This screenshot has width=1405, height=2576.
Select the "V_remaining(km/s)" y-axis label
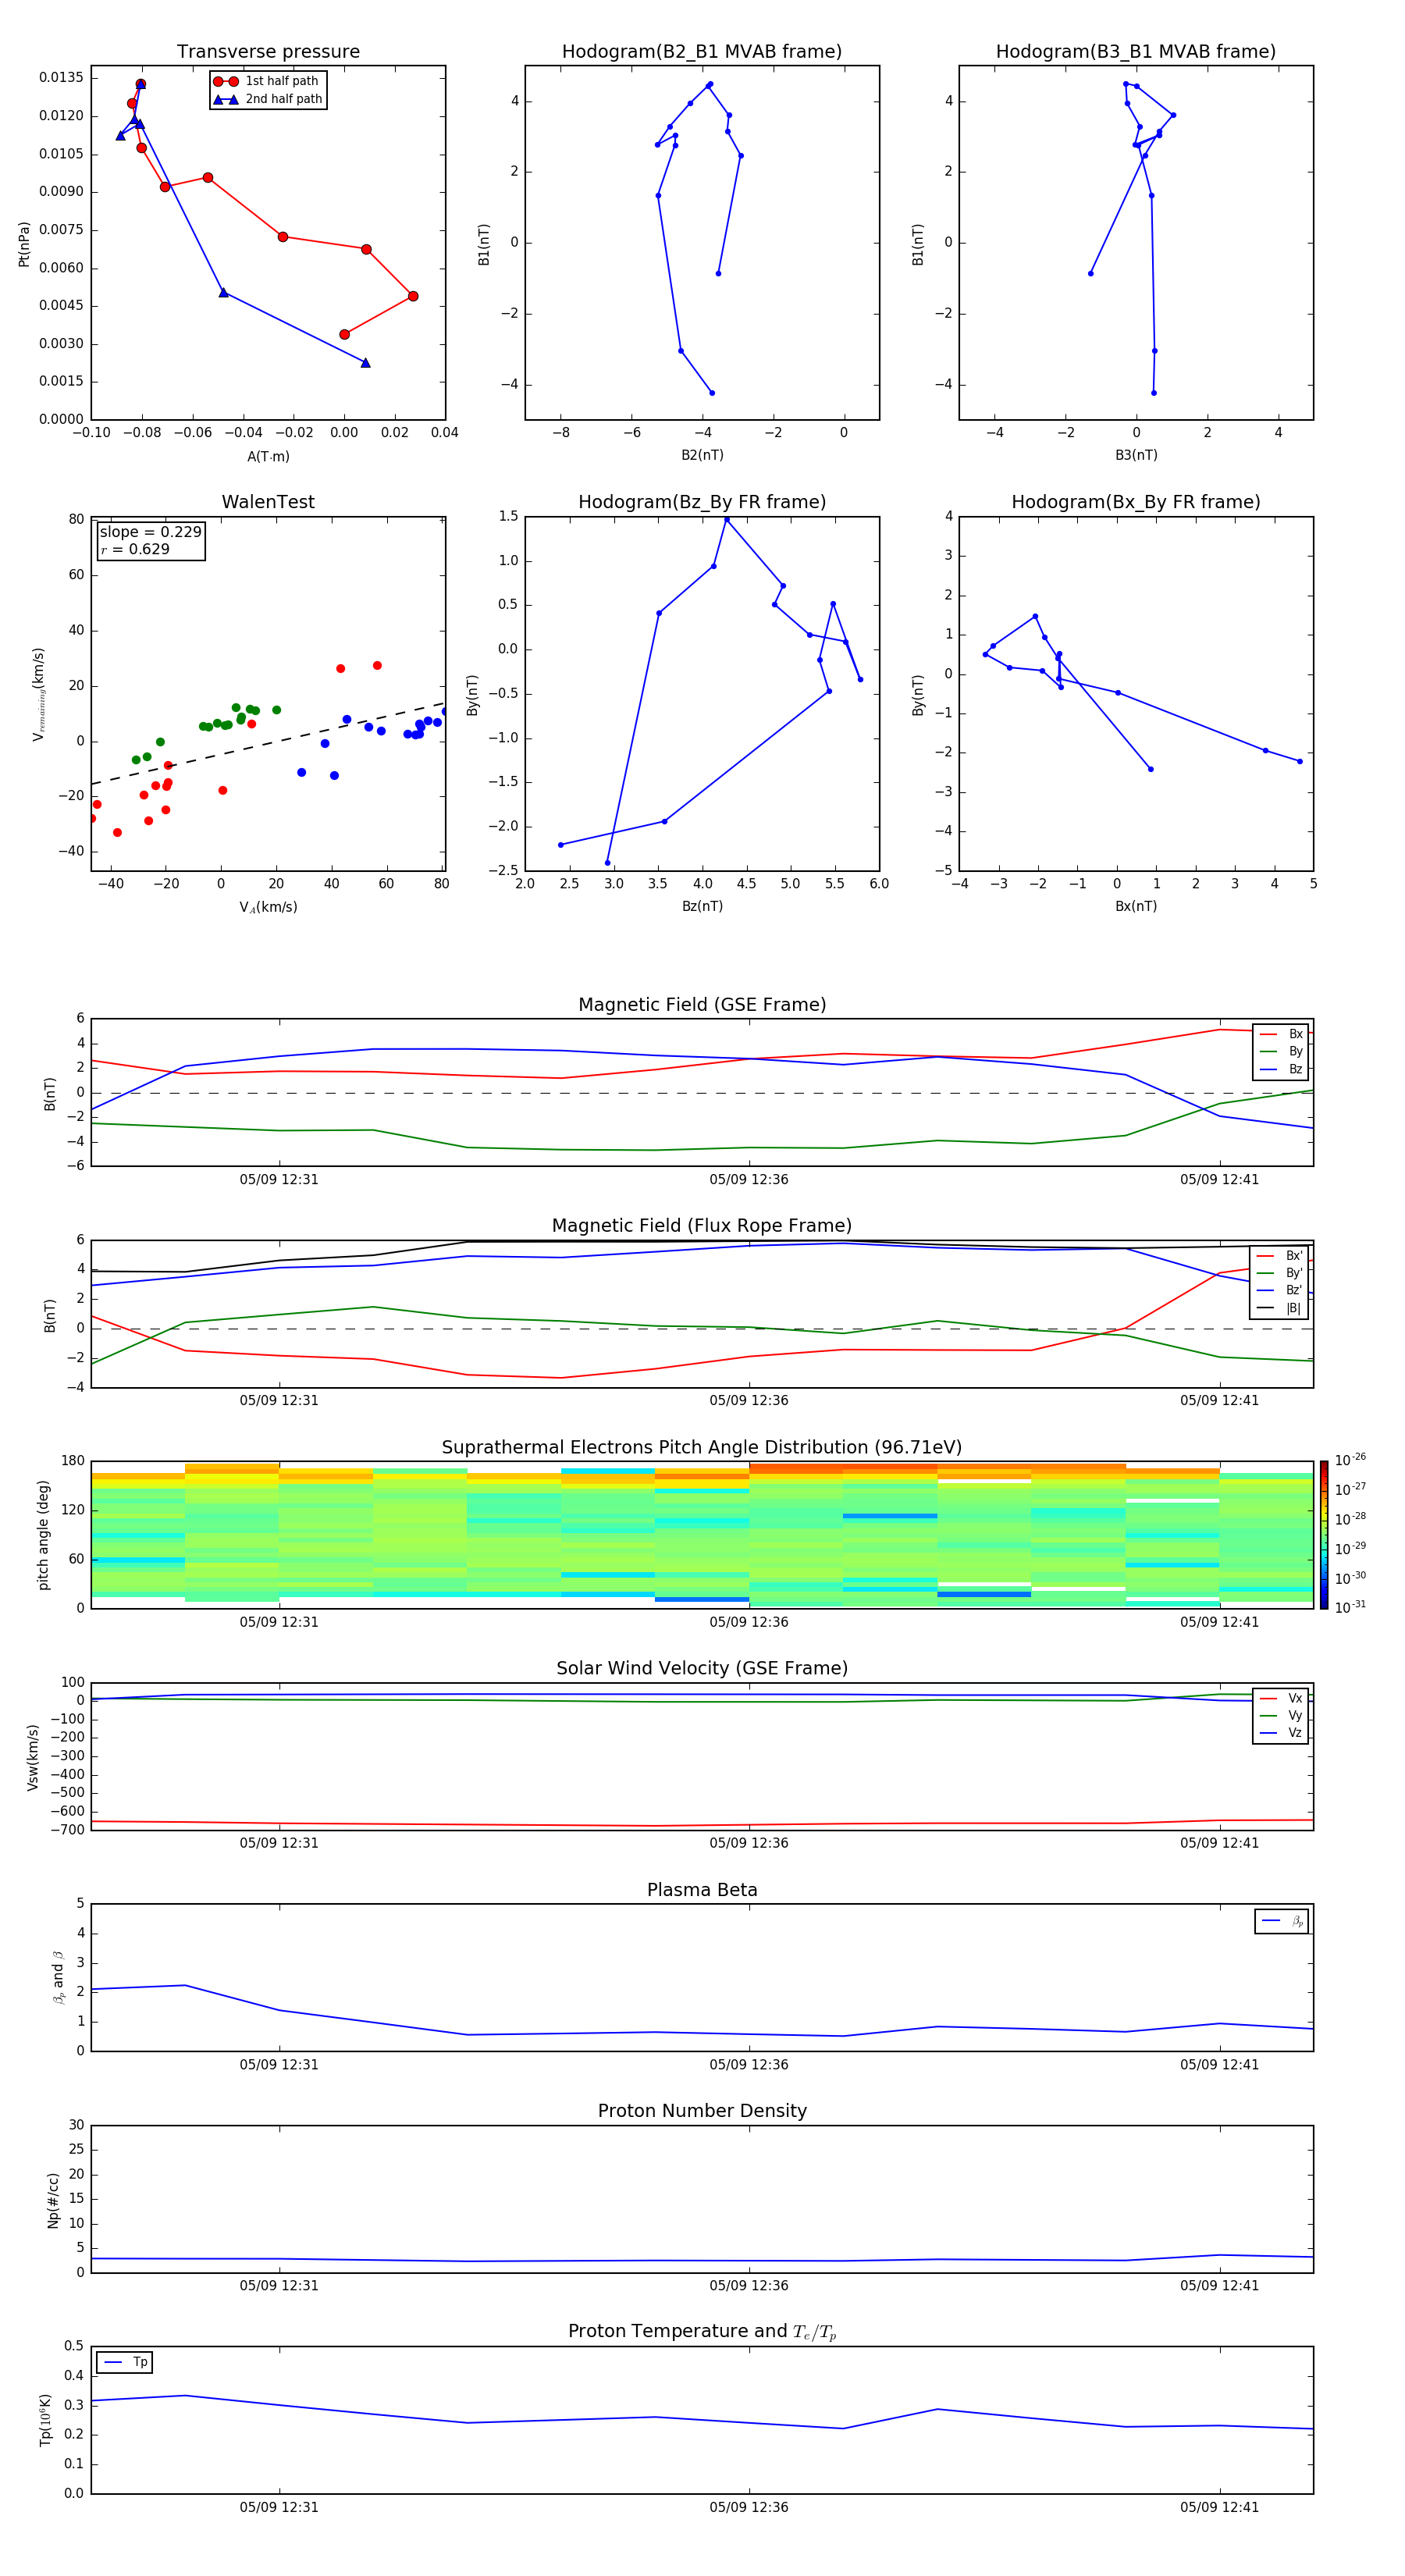39,694
